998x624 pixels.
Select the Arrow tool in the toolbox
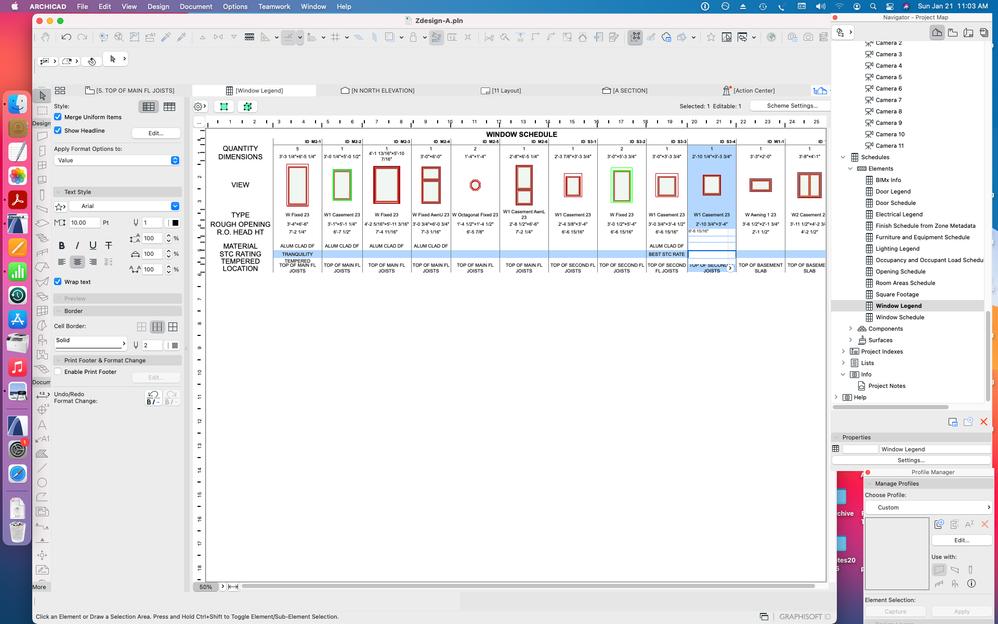[x=43, y=95]
